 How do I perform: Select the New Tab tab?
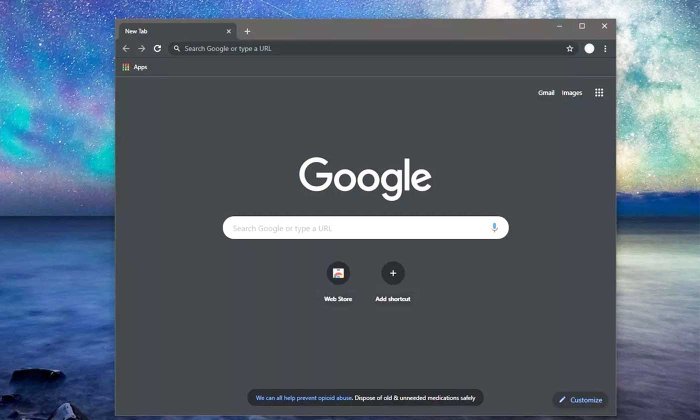tap(178, 31)
